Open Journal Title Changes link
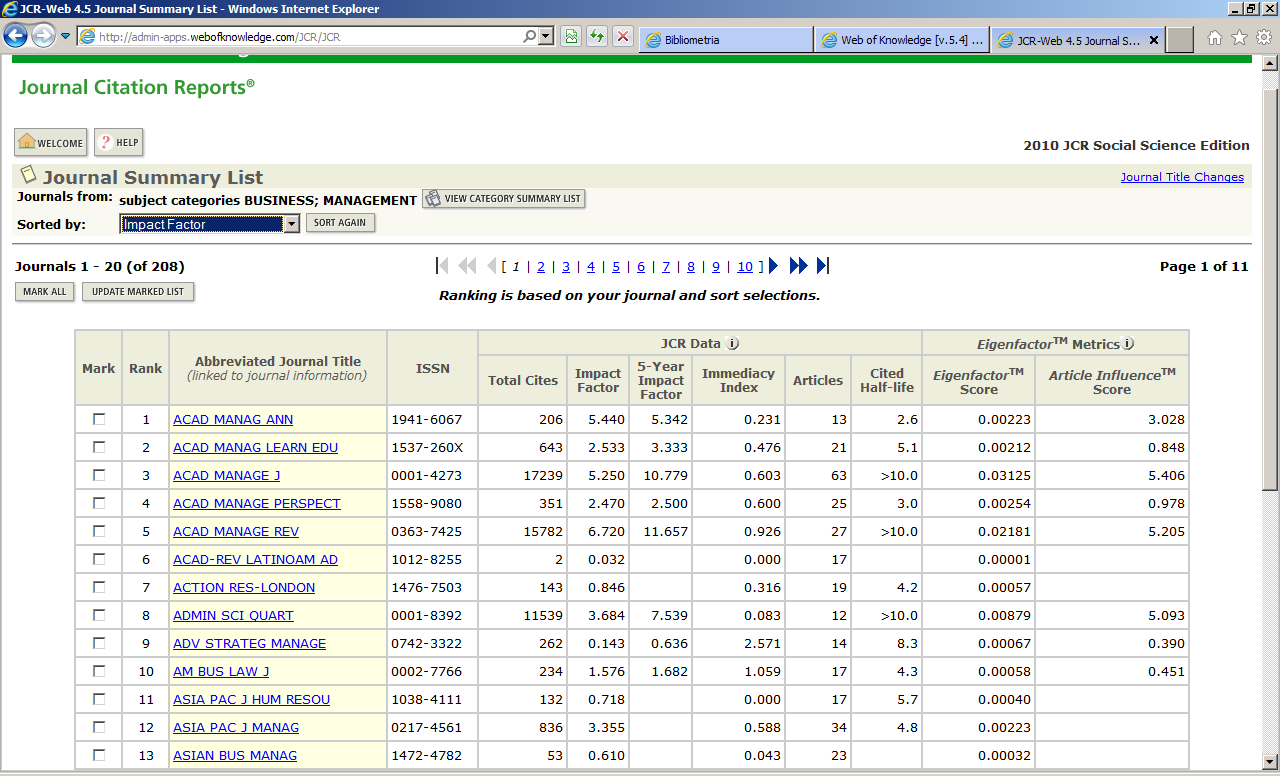This screenshot has height=776, width=1280. (x=1182, y=177)
